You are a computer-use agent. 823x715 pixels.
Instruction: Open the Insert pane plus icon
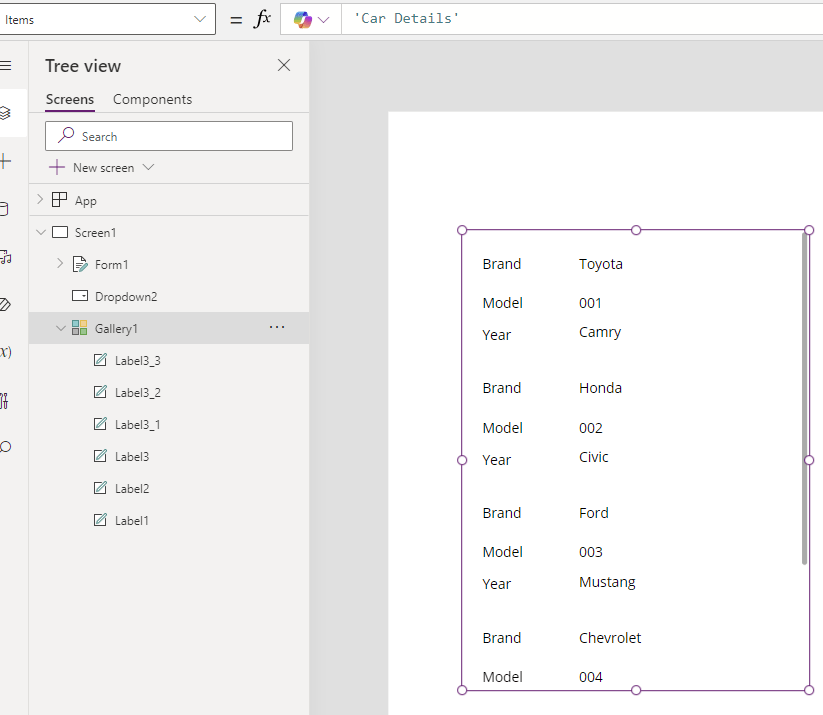tap(5, 161)
